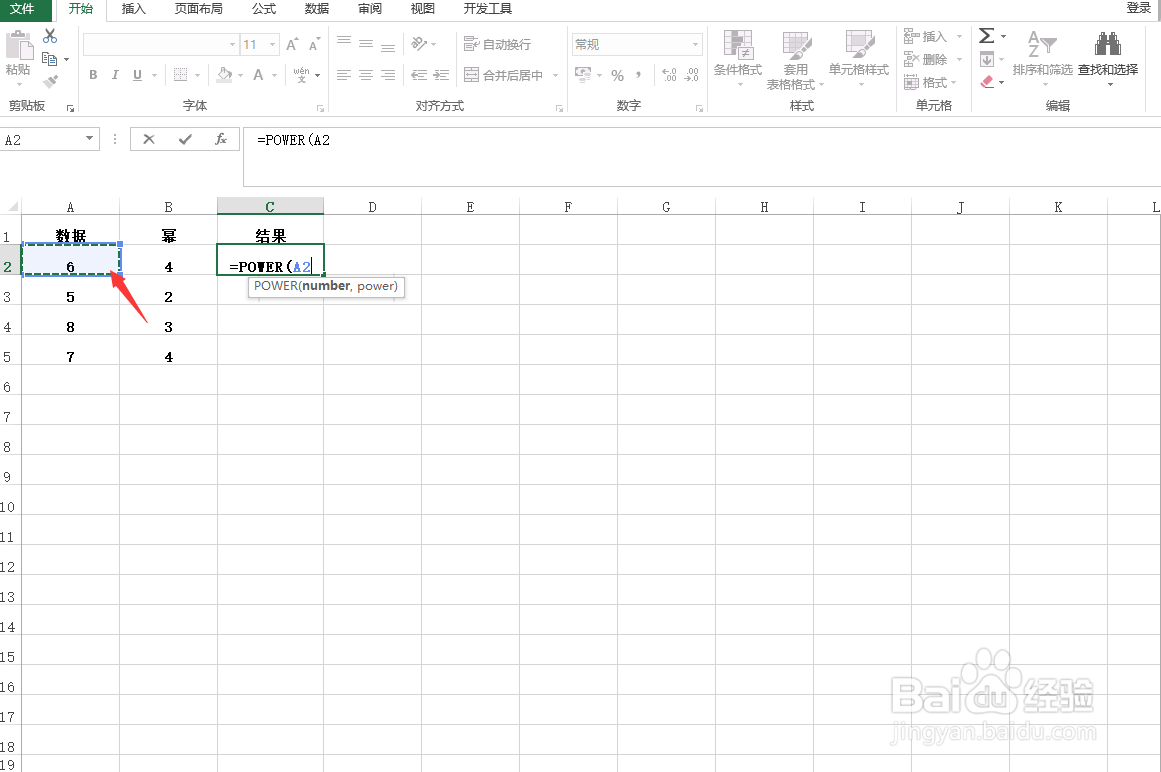Click the Fill Color bucket icon
The width and height of the screenshot is (1161, 772).
coord(224,75)
